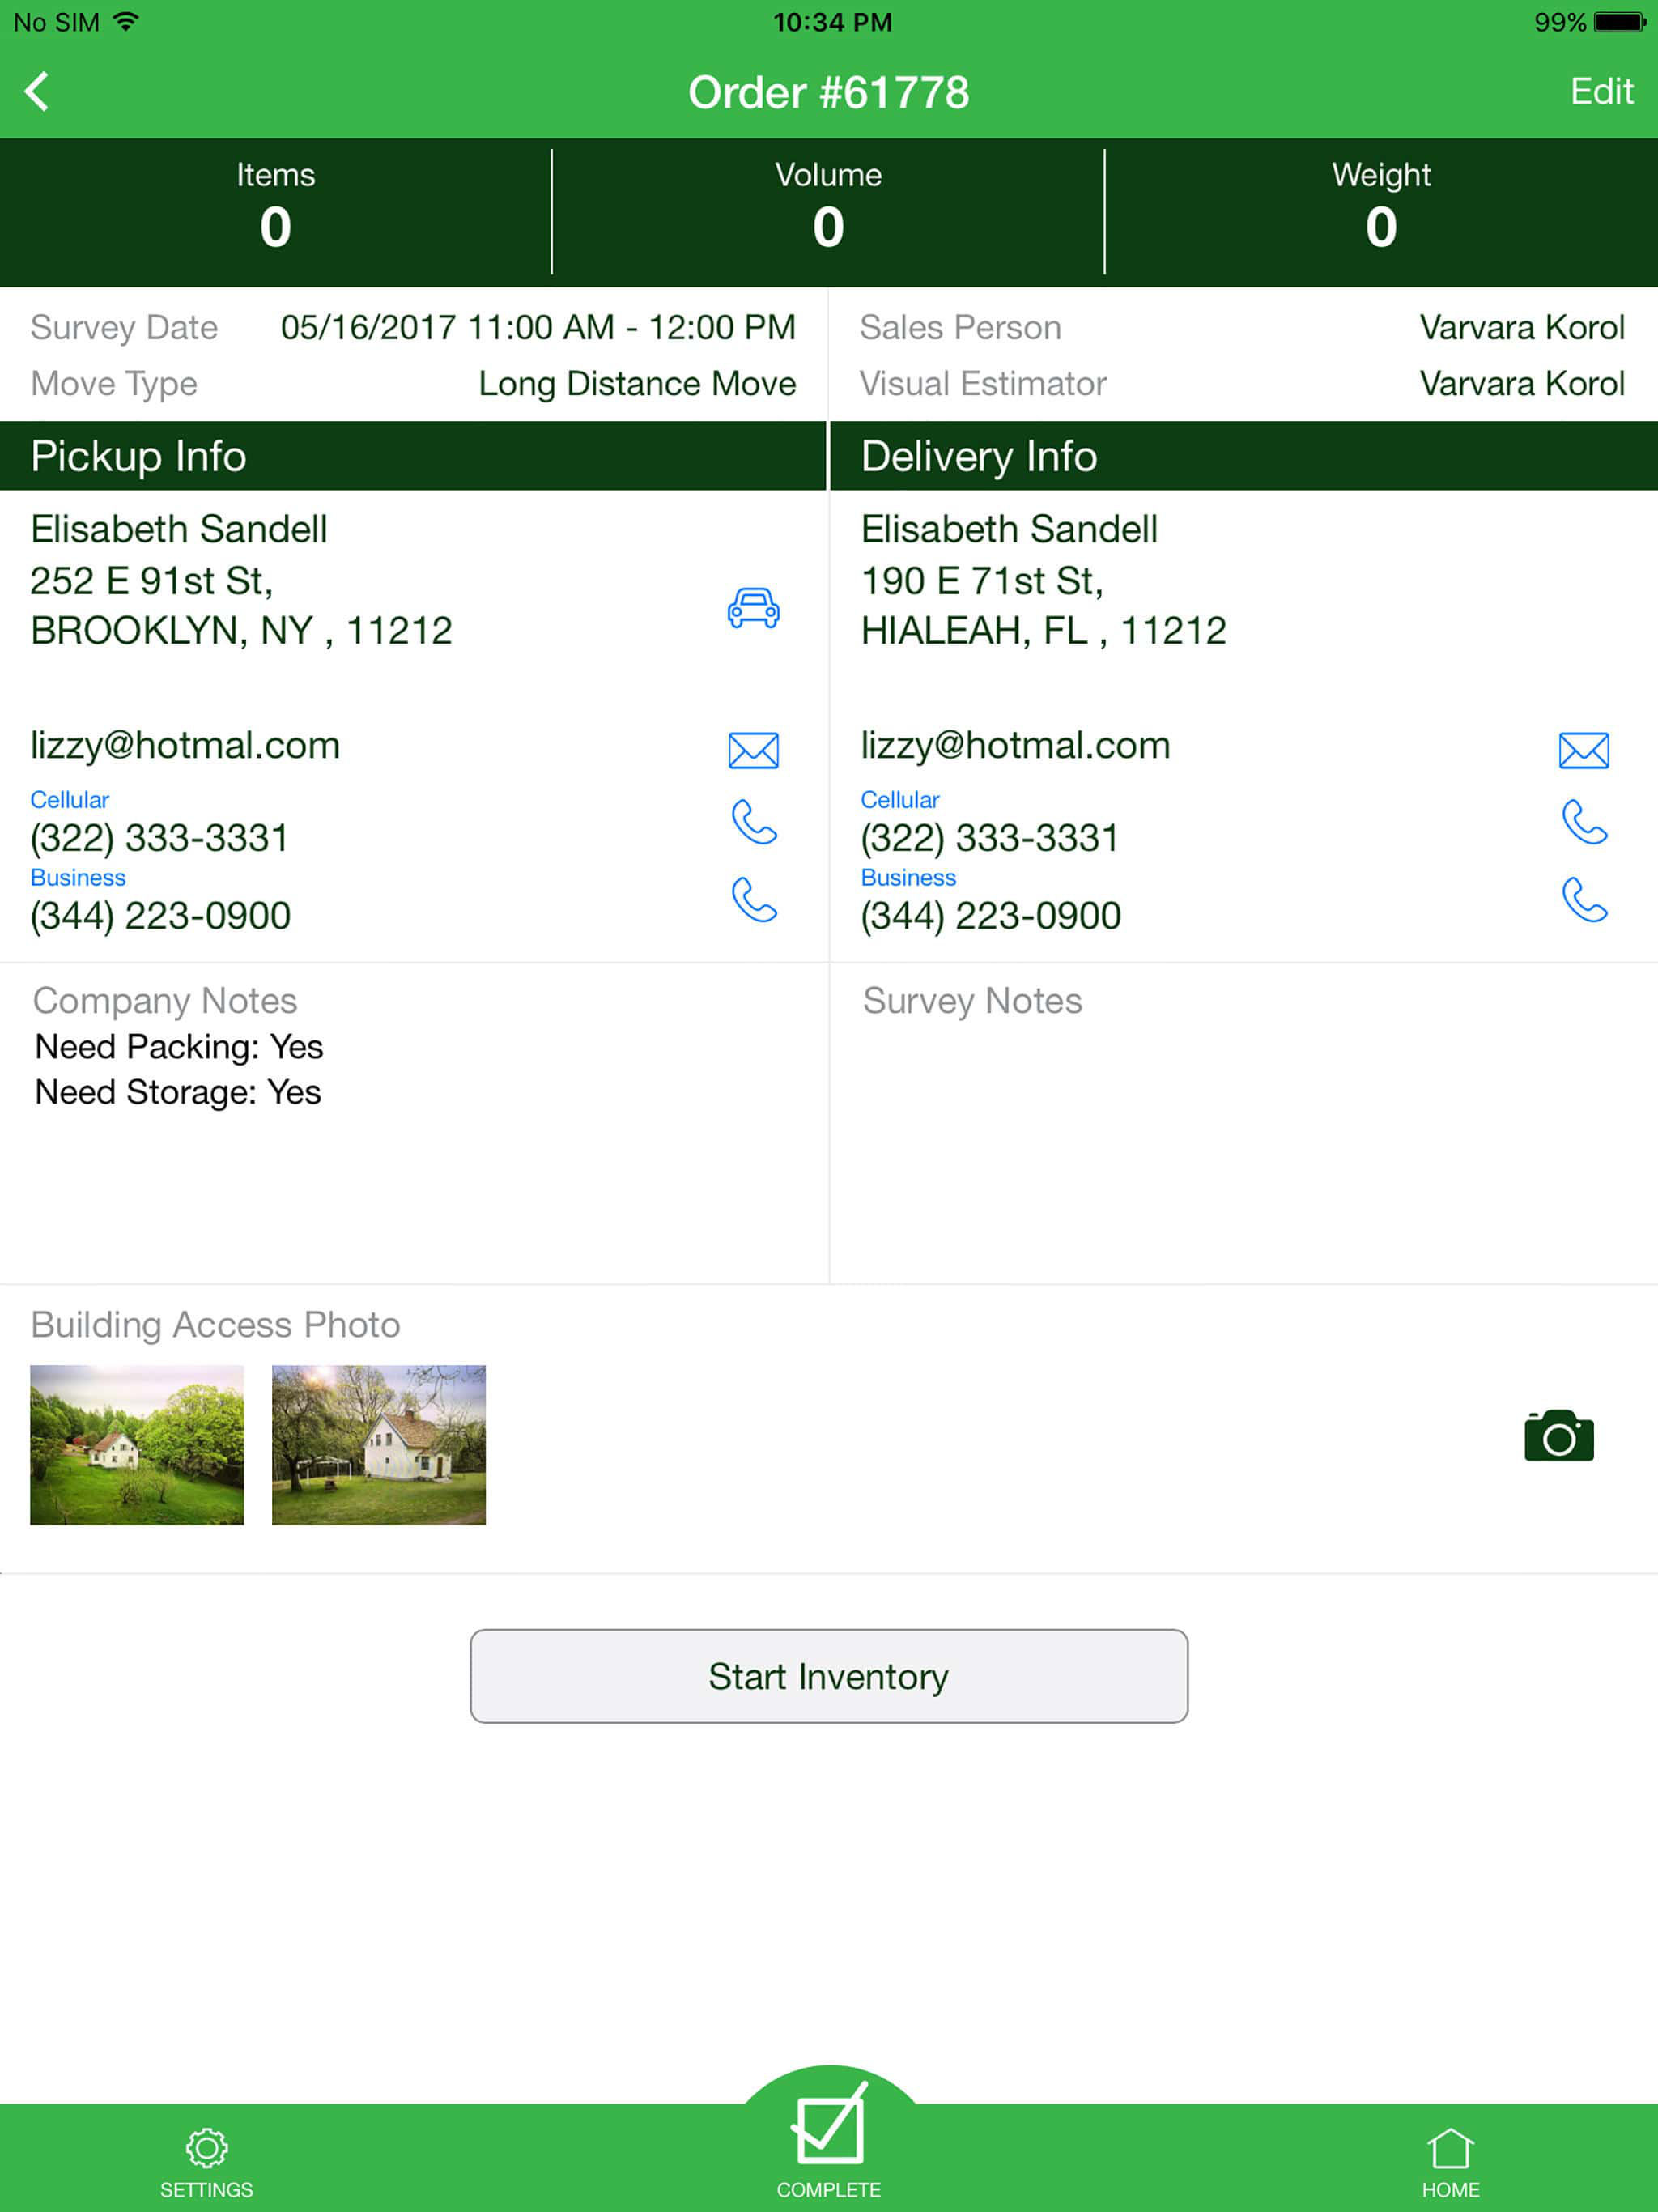Tap the Company Notes area

(x=414, y=1123)
